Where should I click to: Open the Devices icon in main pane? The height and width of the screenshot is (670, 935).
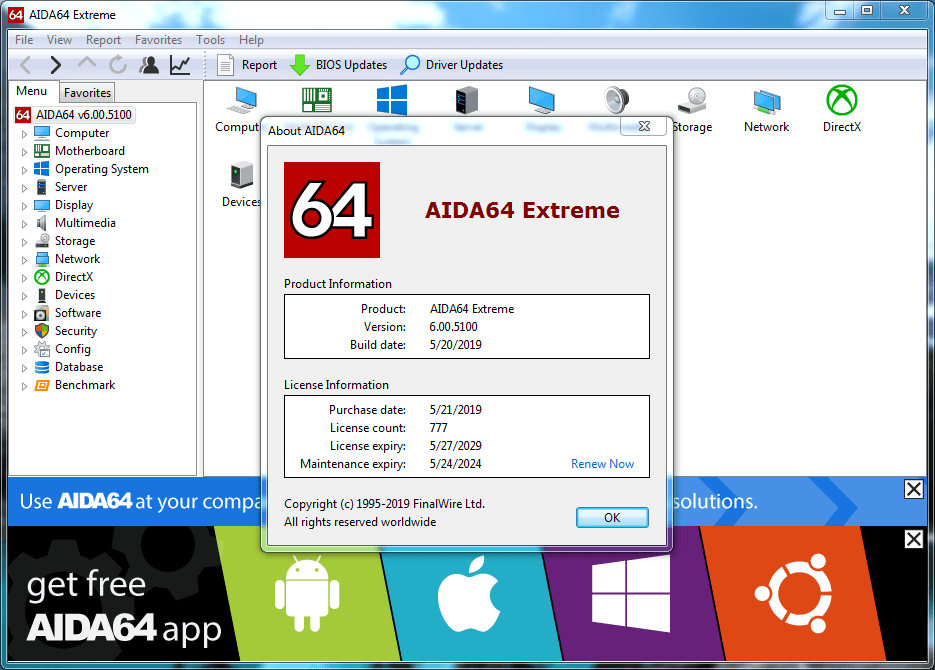(x=242, y=175)
